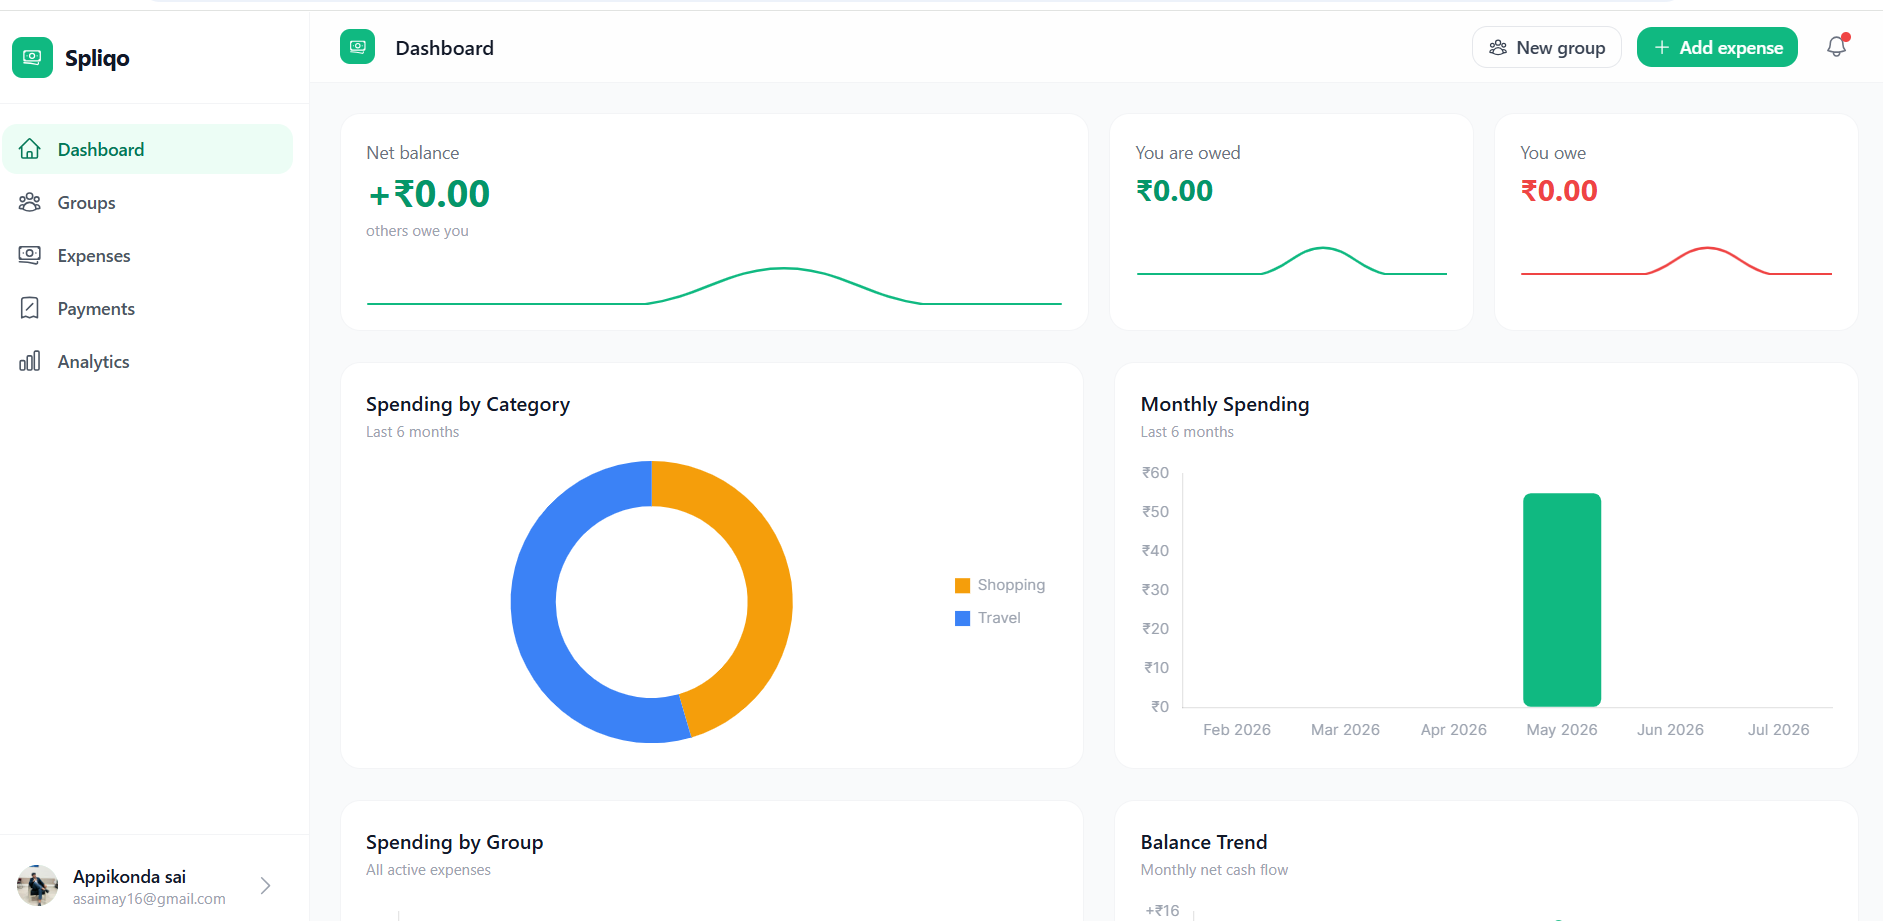Screen dimensions: 1883x921
Task: Open the Dashboard menu item
Action: [148, 149]
